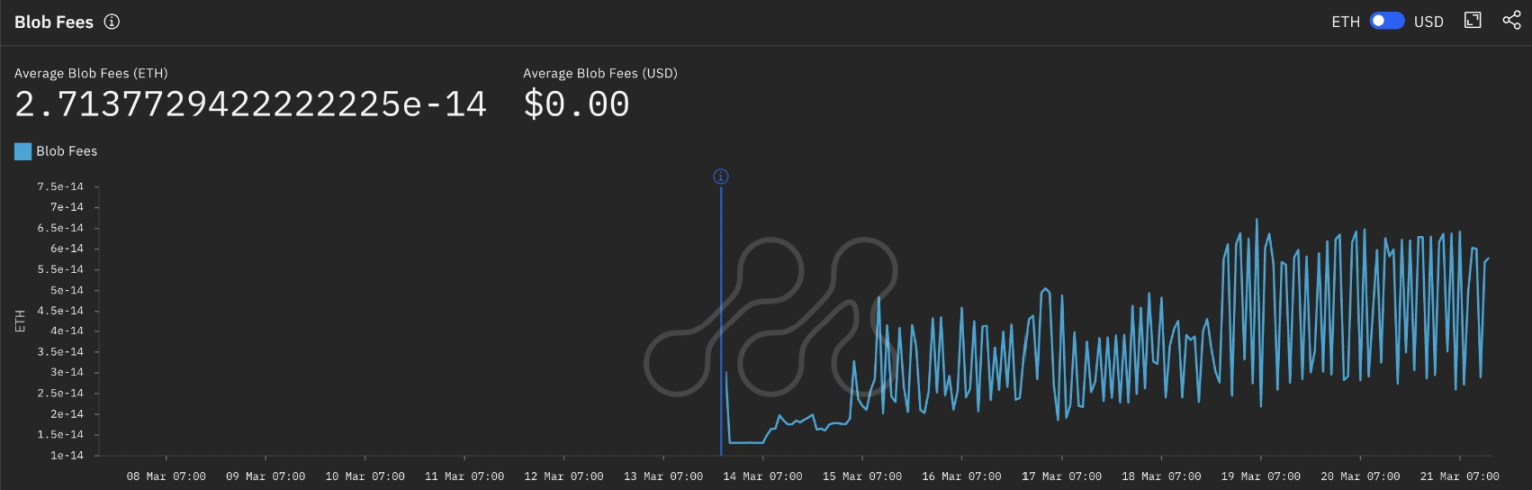This screenshot has height=490, width=1532.
Task: Click the Blob Fees panel title
Action: pos(54,22)
